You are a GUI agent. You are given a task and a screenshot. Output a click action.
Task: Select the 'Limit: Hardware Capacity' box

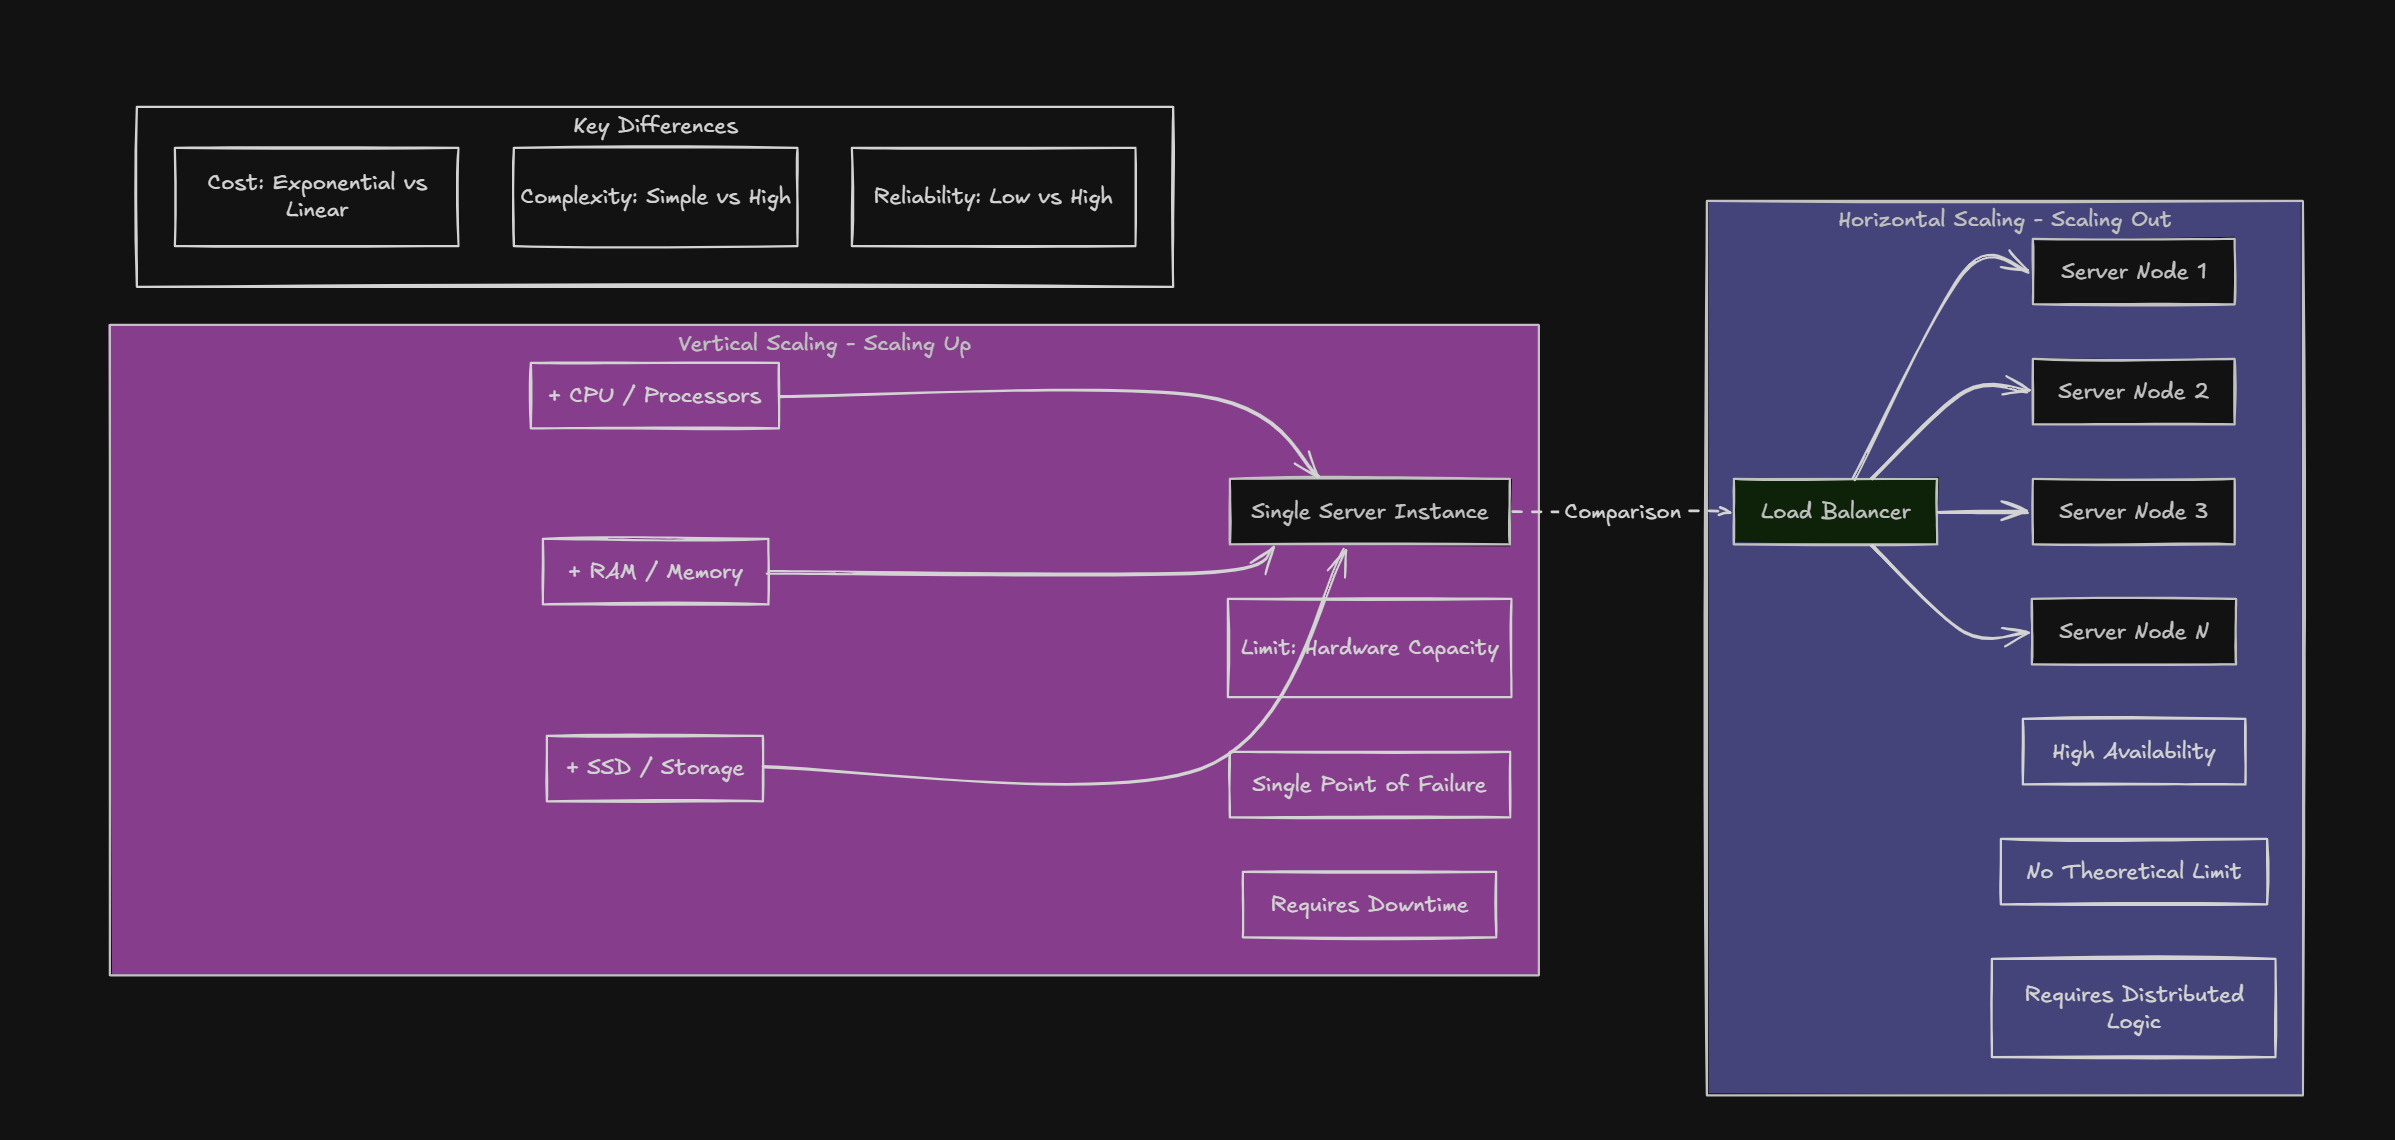[x=1369, y=648]
